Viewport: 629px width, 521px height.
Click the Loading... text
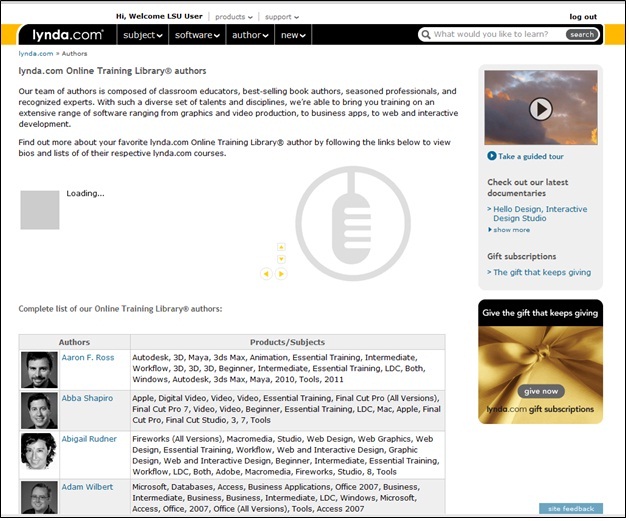pos(85,193)
